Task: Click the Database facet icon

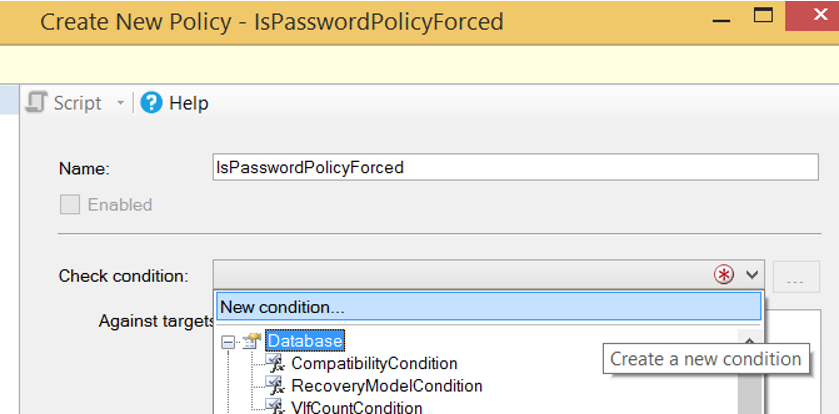Action: pyautogui.click(x=251, y=340)
